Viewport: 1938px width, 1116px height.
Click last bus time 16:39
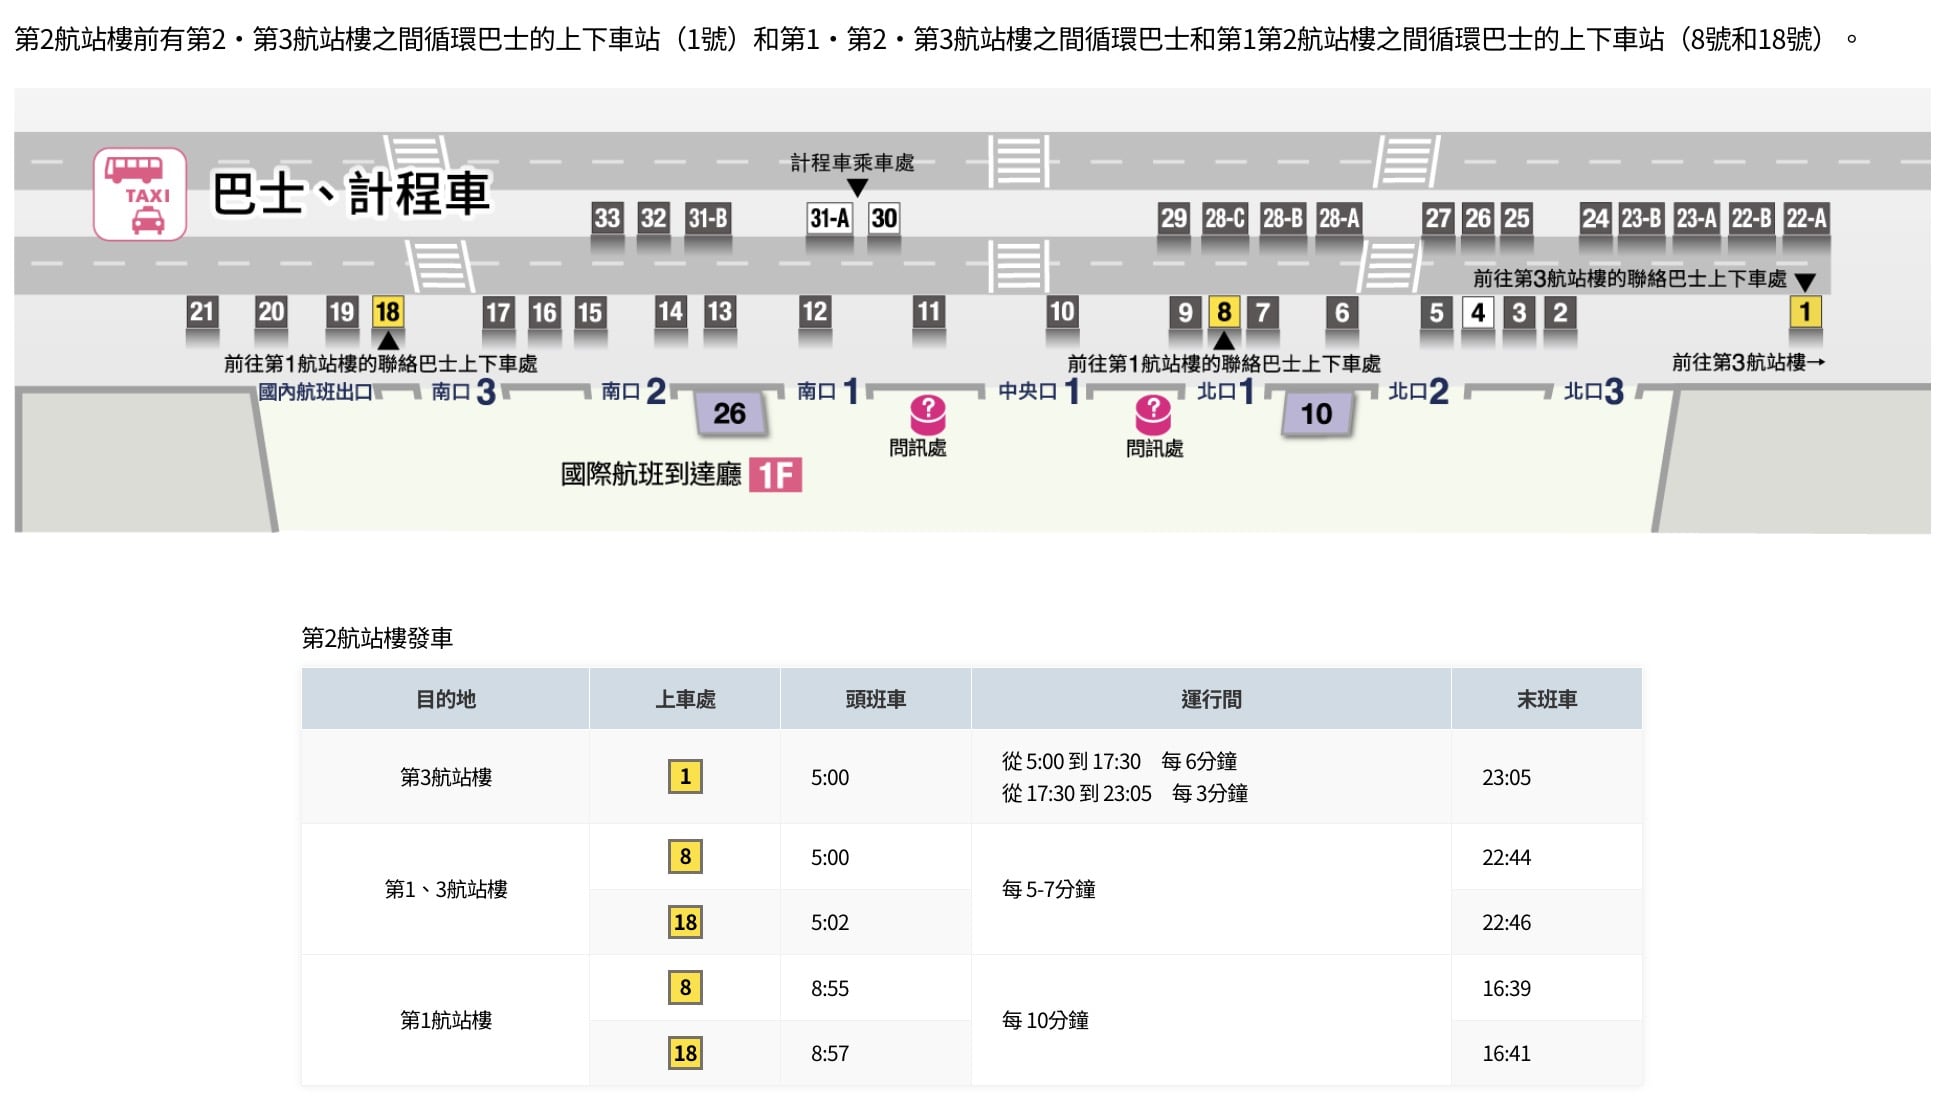coord(1506,989)
